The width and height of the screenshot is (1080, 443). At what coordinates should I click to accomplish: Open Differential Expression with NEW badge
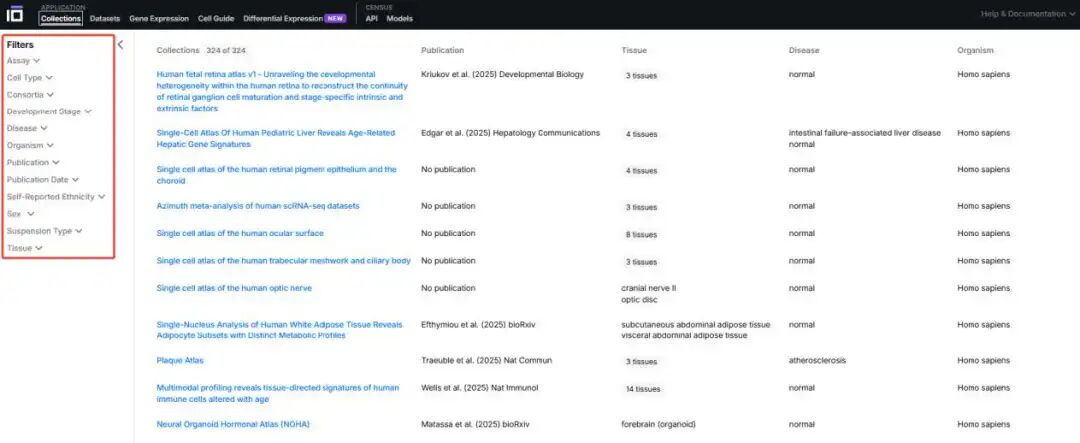click(x=295, y=18)
